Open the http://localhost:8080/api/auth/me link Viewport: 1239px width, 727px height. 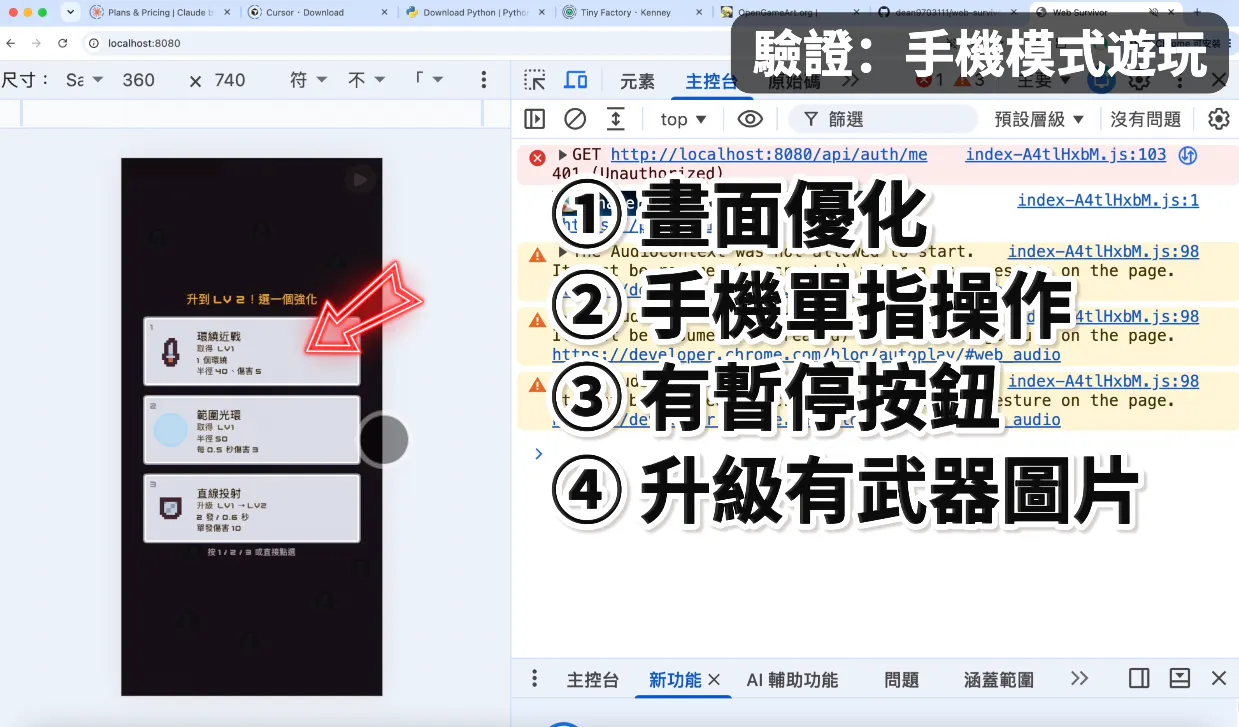coord(769,154)
